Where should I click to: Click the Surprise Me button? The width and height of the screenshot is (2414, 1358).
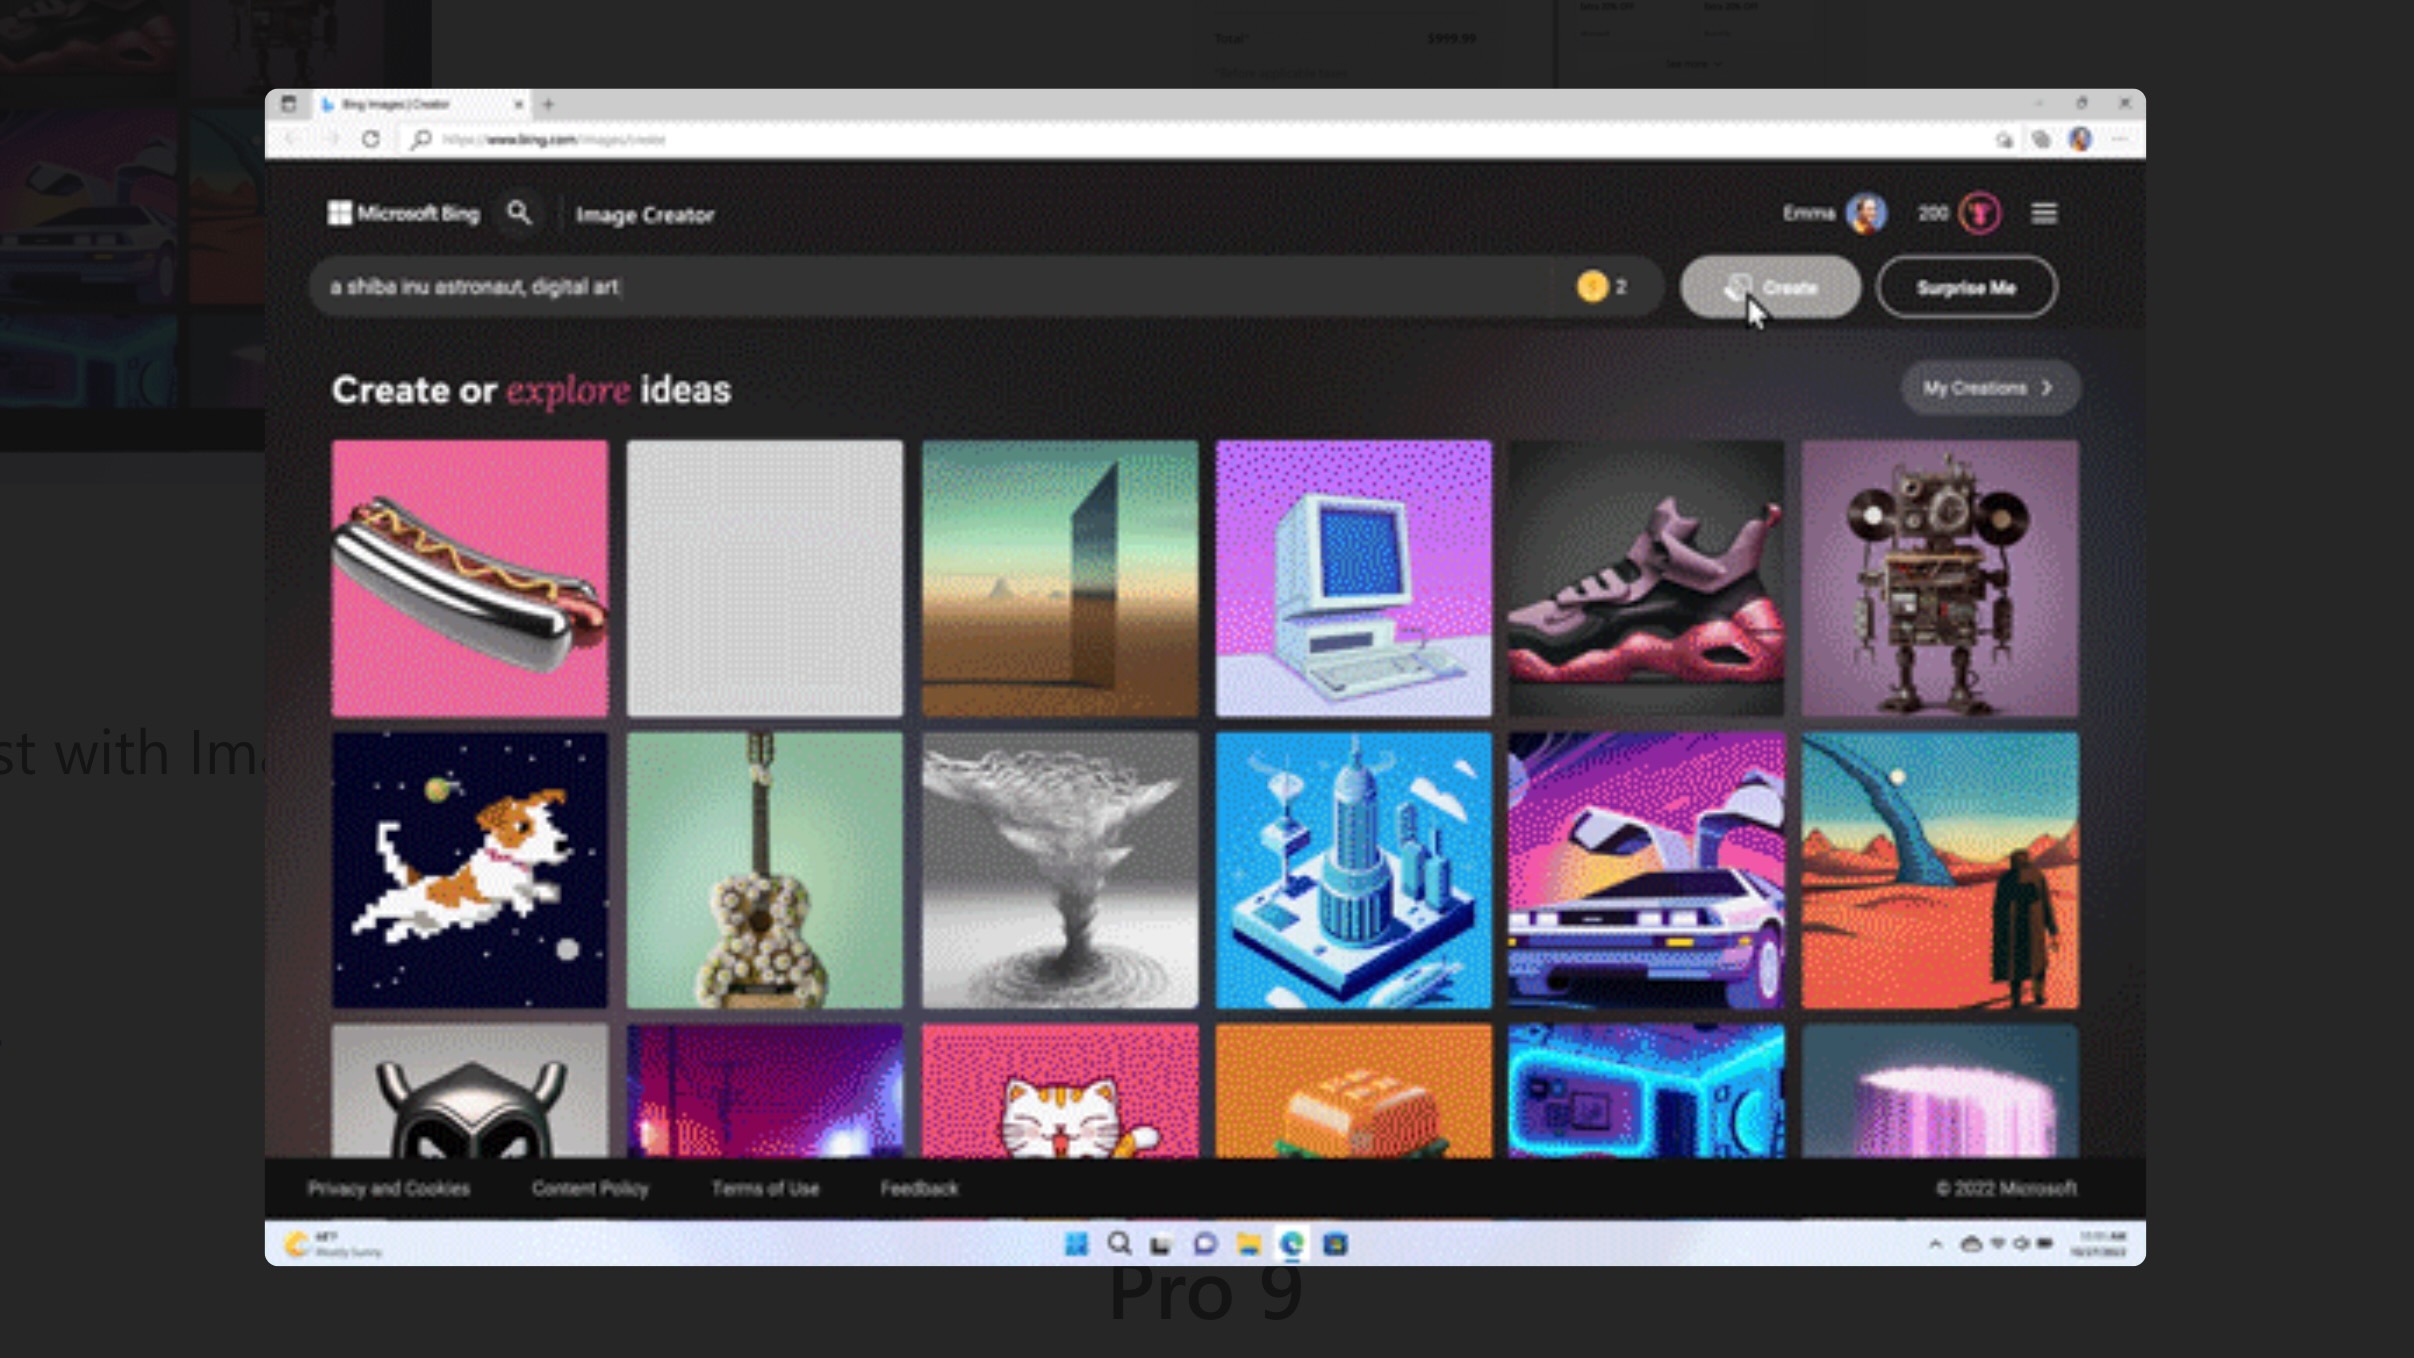pyautogui.click(x=1965, y=287)
